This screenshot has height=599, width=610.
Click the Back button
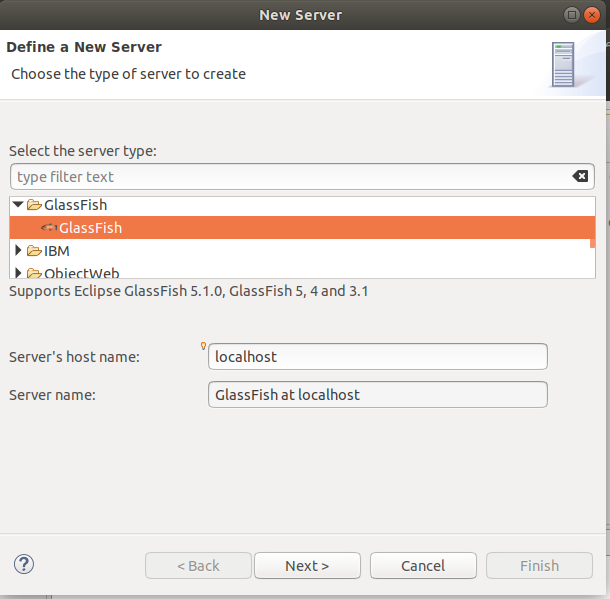pos(197,566)
